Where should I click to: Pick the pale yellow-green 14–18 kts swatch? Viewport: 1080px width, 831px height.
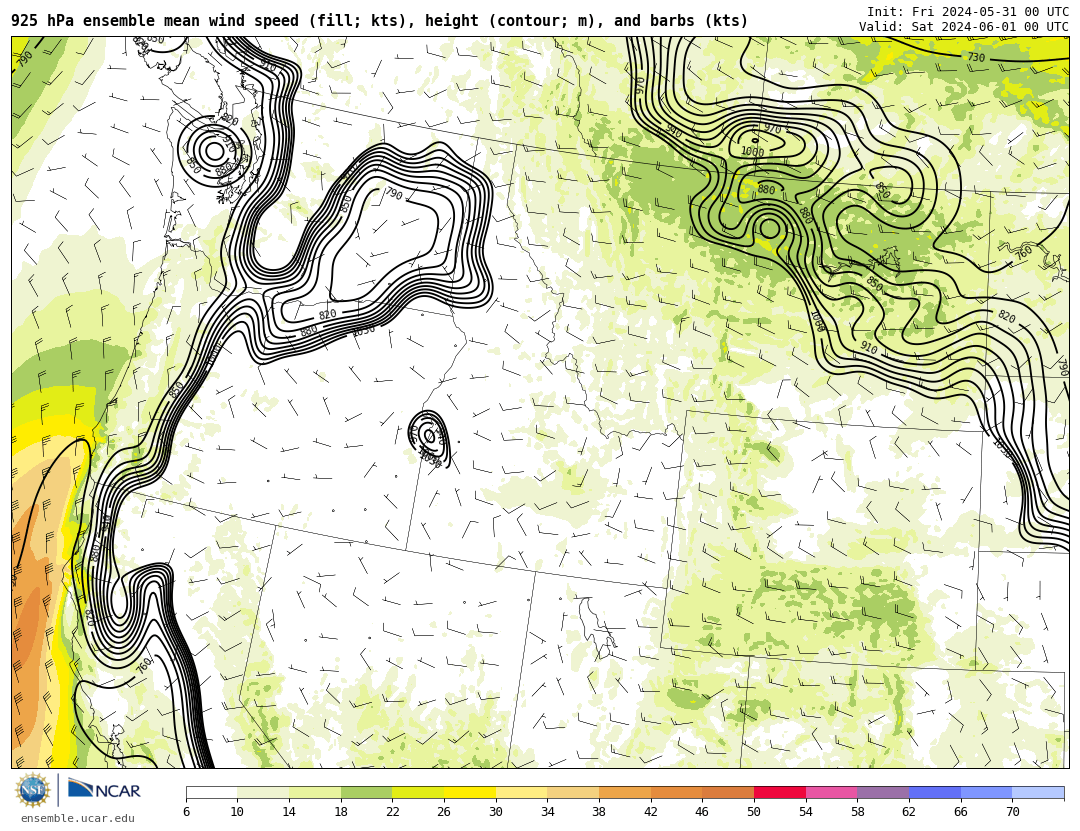(315, 792)
